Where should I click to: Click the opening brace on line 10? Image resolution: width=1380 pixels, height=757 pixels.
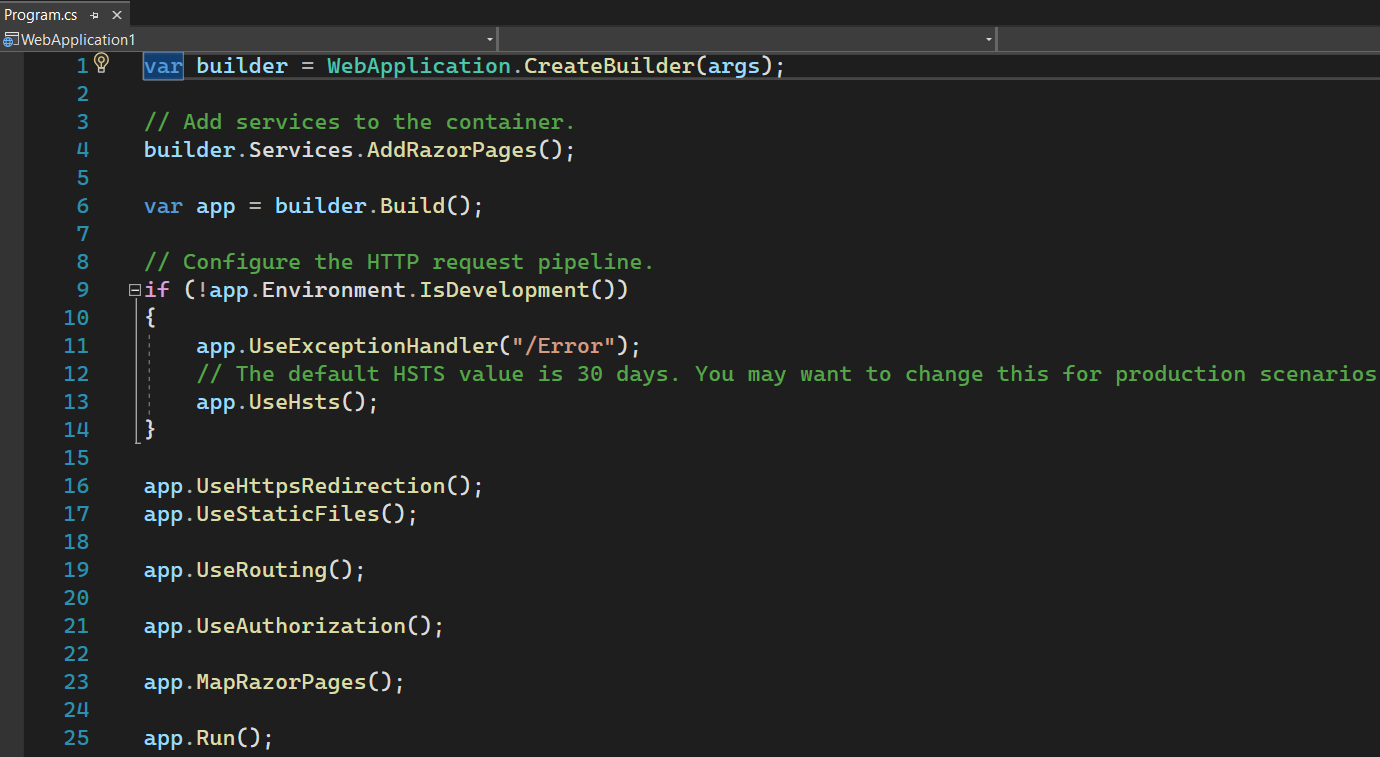(x=150, y=318)
